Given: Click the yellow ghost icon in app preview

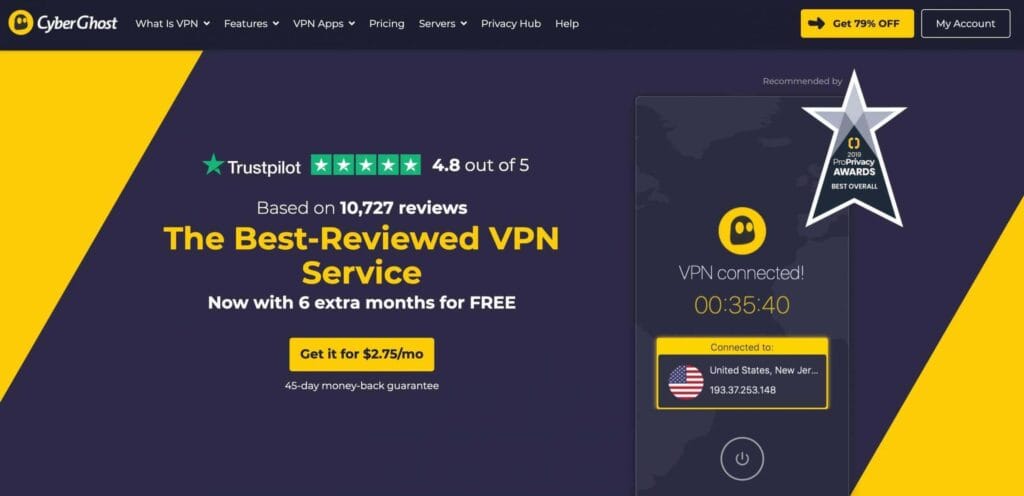Looking at the screenshot, I should point(742,230).
